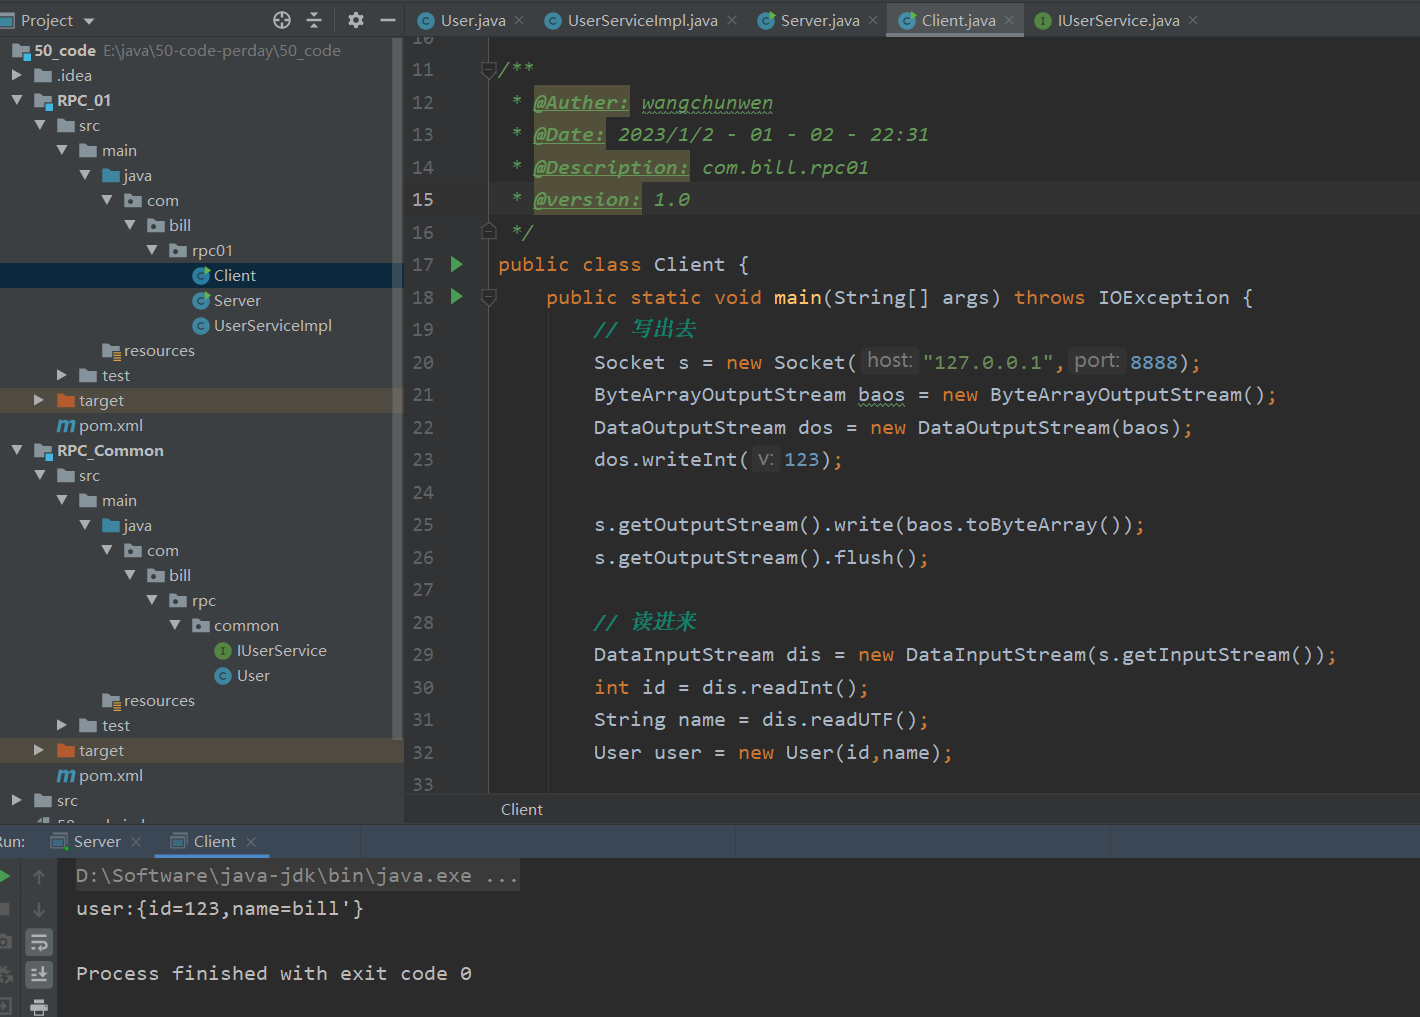Expand the .idea folder
Screen dimensions: 1420x1017
17,75
